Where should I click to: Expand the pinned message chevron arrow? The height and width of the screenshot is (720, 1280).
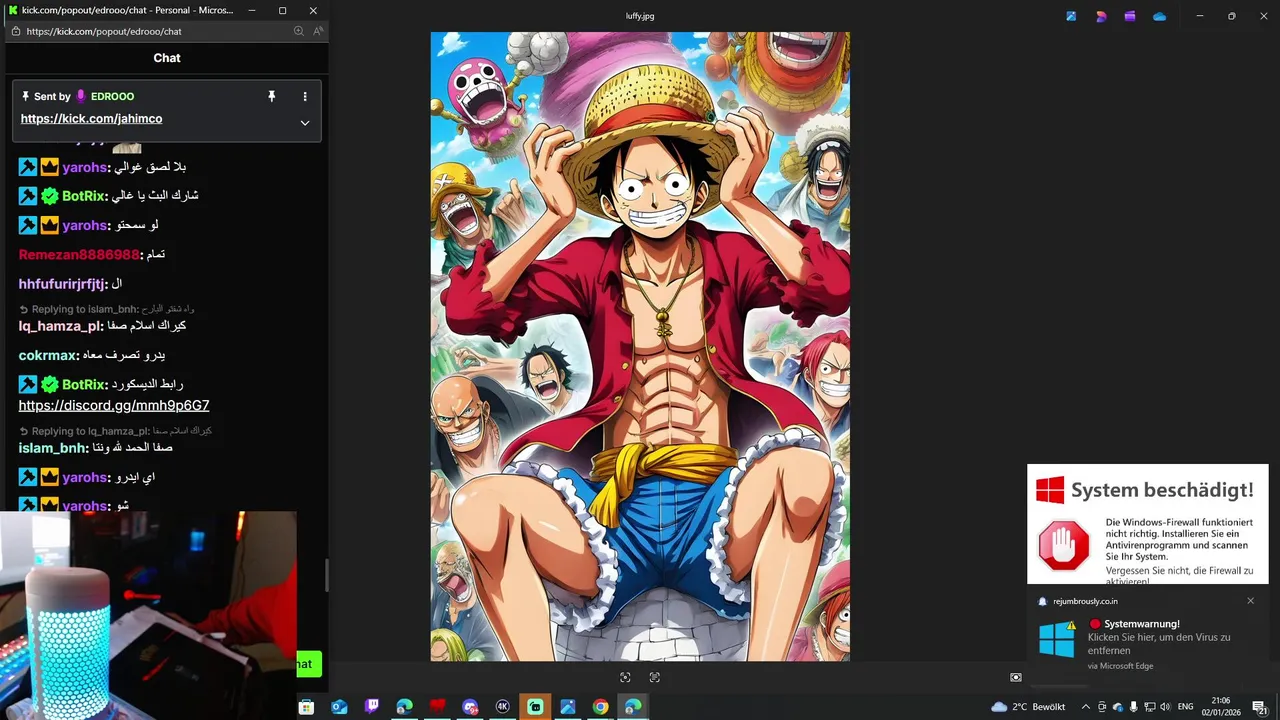305,123
